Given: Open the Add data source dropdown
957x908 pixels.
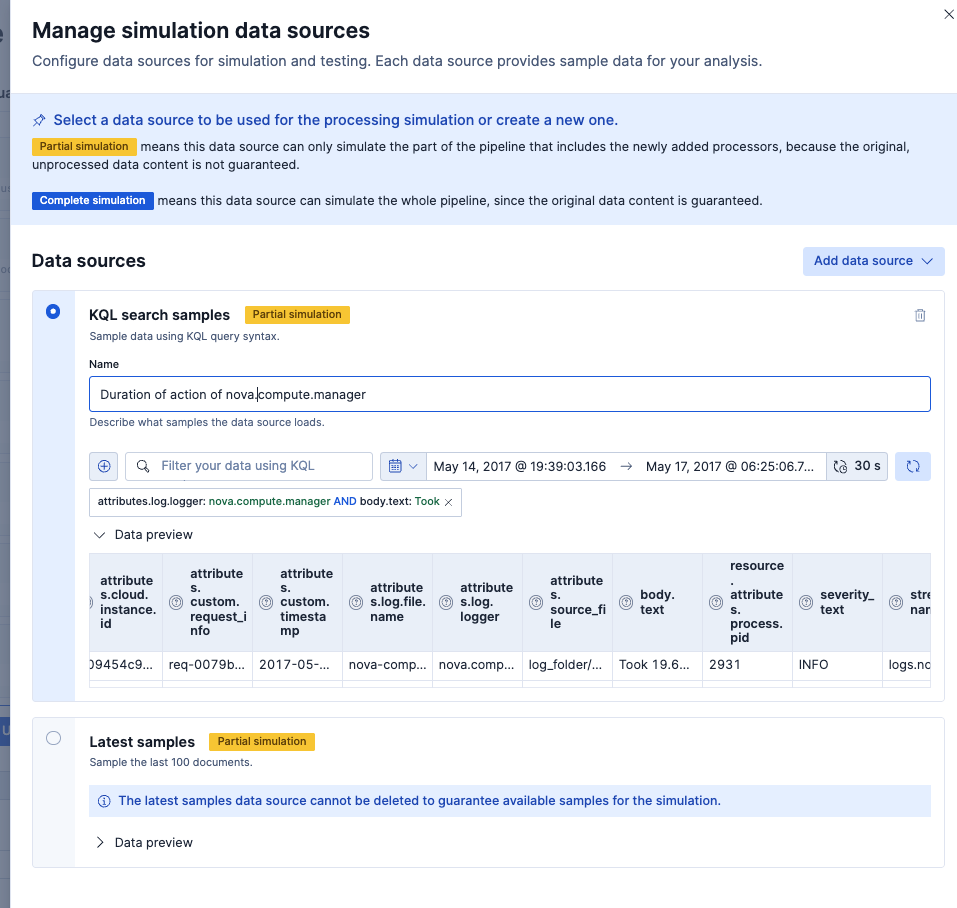Looking at the screenshot, I should coord(873,261).
